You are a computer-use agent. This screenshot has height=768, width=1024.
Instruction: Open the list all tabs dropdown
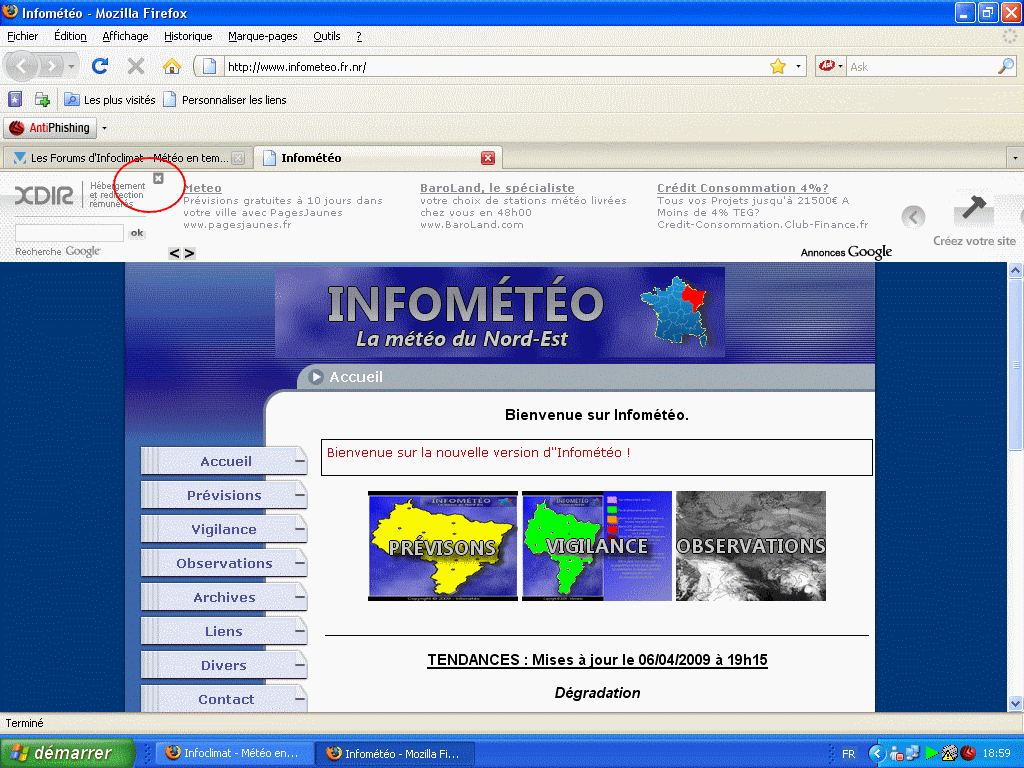(1014, 158)
